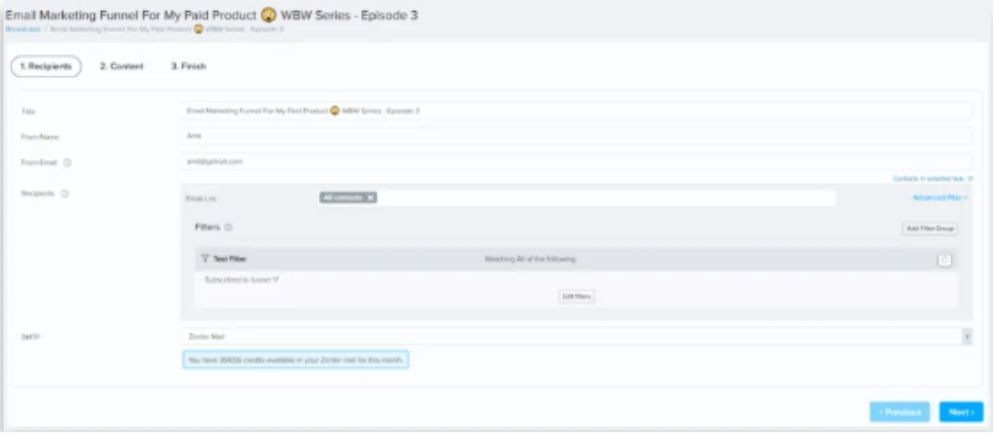Viewport: 1000px width, 439px height.
Task: Remove the All contacts tag with its X
Action: point(371,198)
